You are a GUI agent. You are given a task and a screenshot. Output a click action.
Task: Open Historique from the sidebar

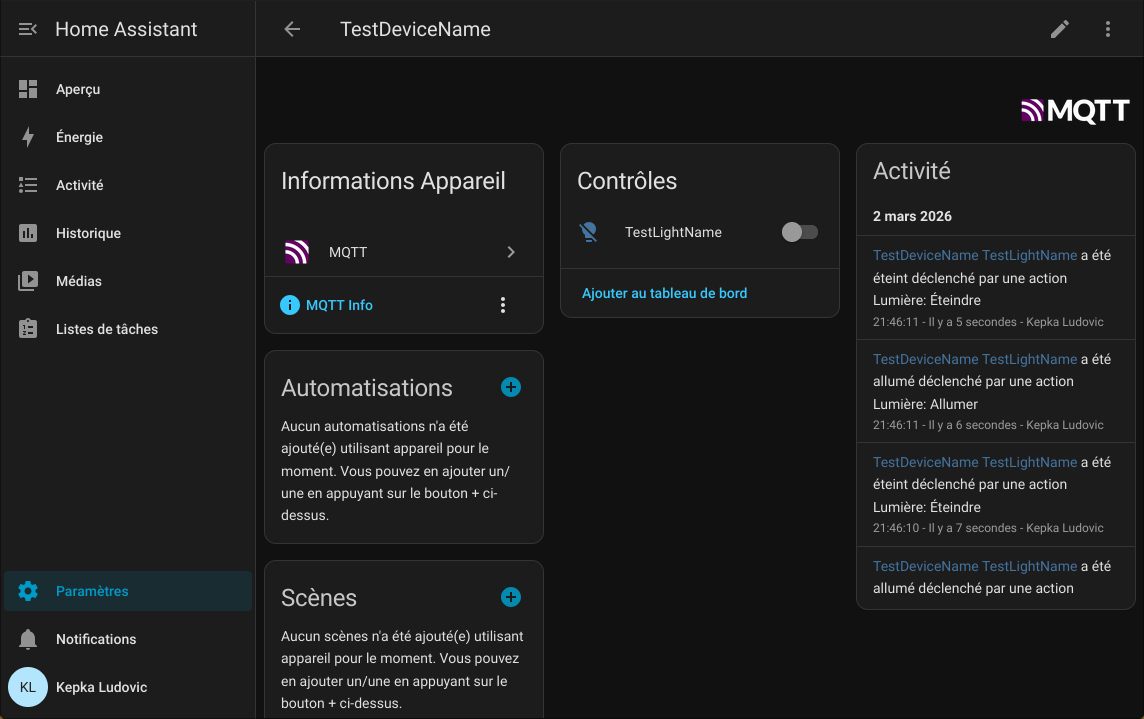click(x=88, y=233)
